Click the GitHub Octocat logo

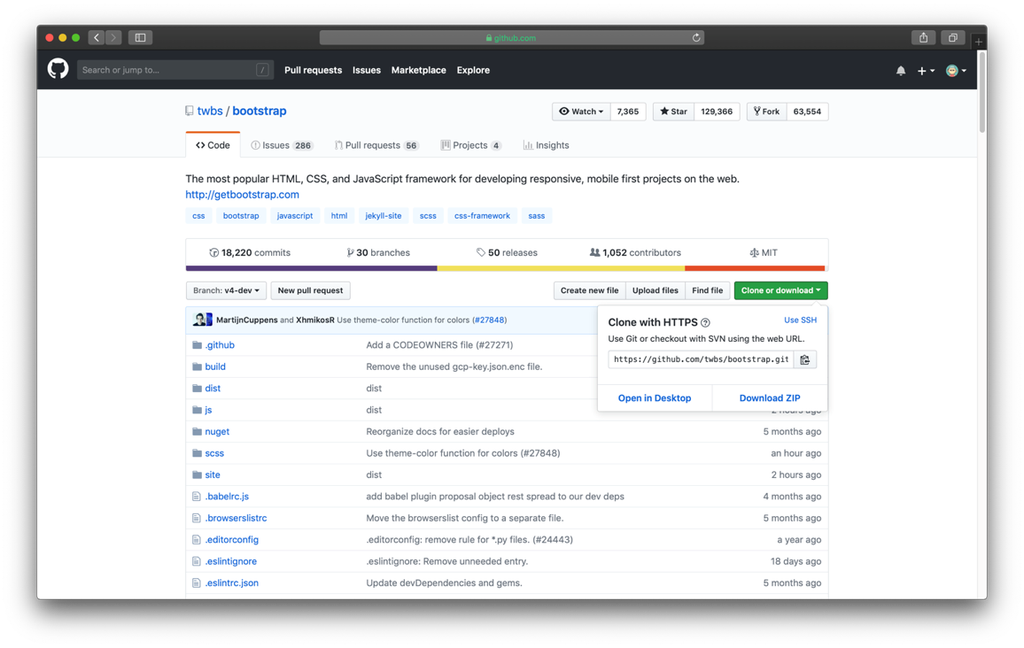pos(58,69)
